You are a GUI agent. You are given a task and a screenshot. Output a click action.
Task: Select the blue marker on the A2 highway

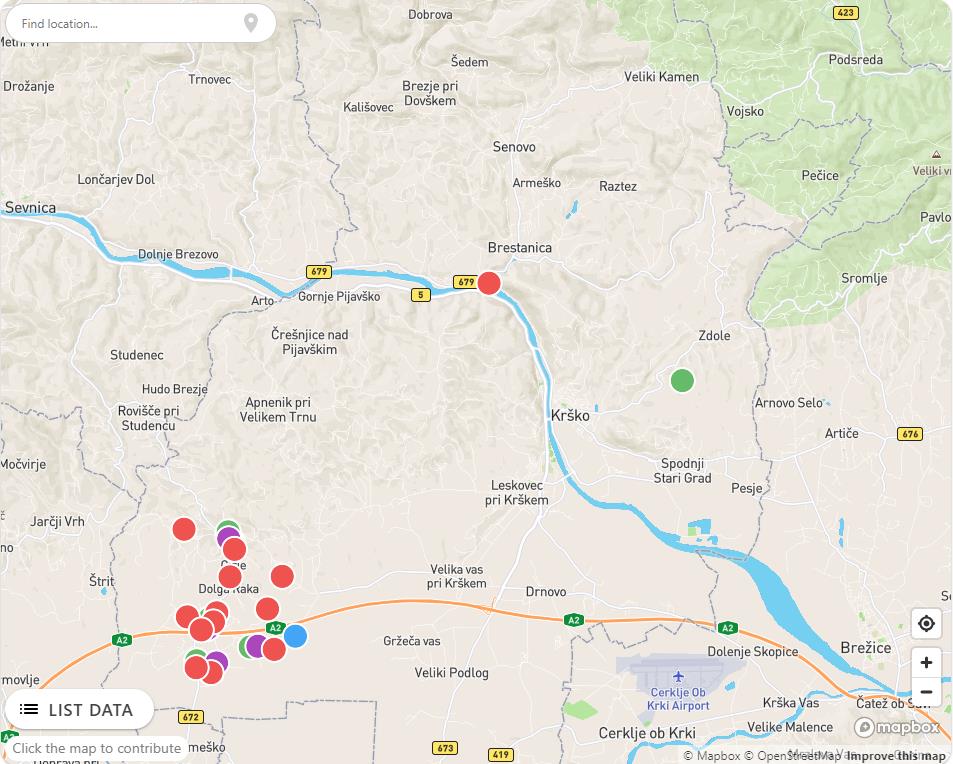pyautogui.click(x=295, y=636)
